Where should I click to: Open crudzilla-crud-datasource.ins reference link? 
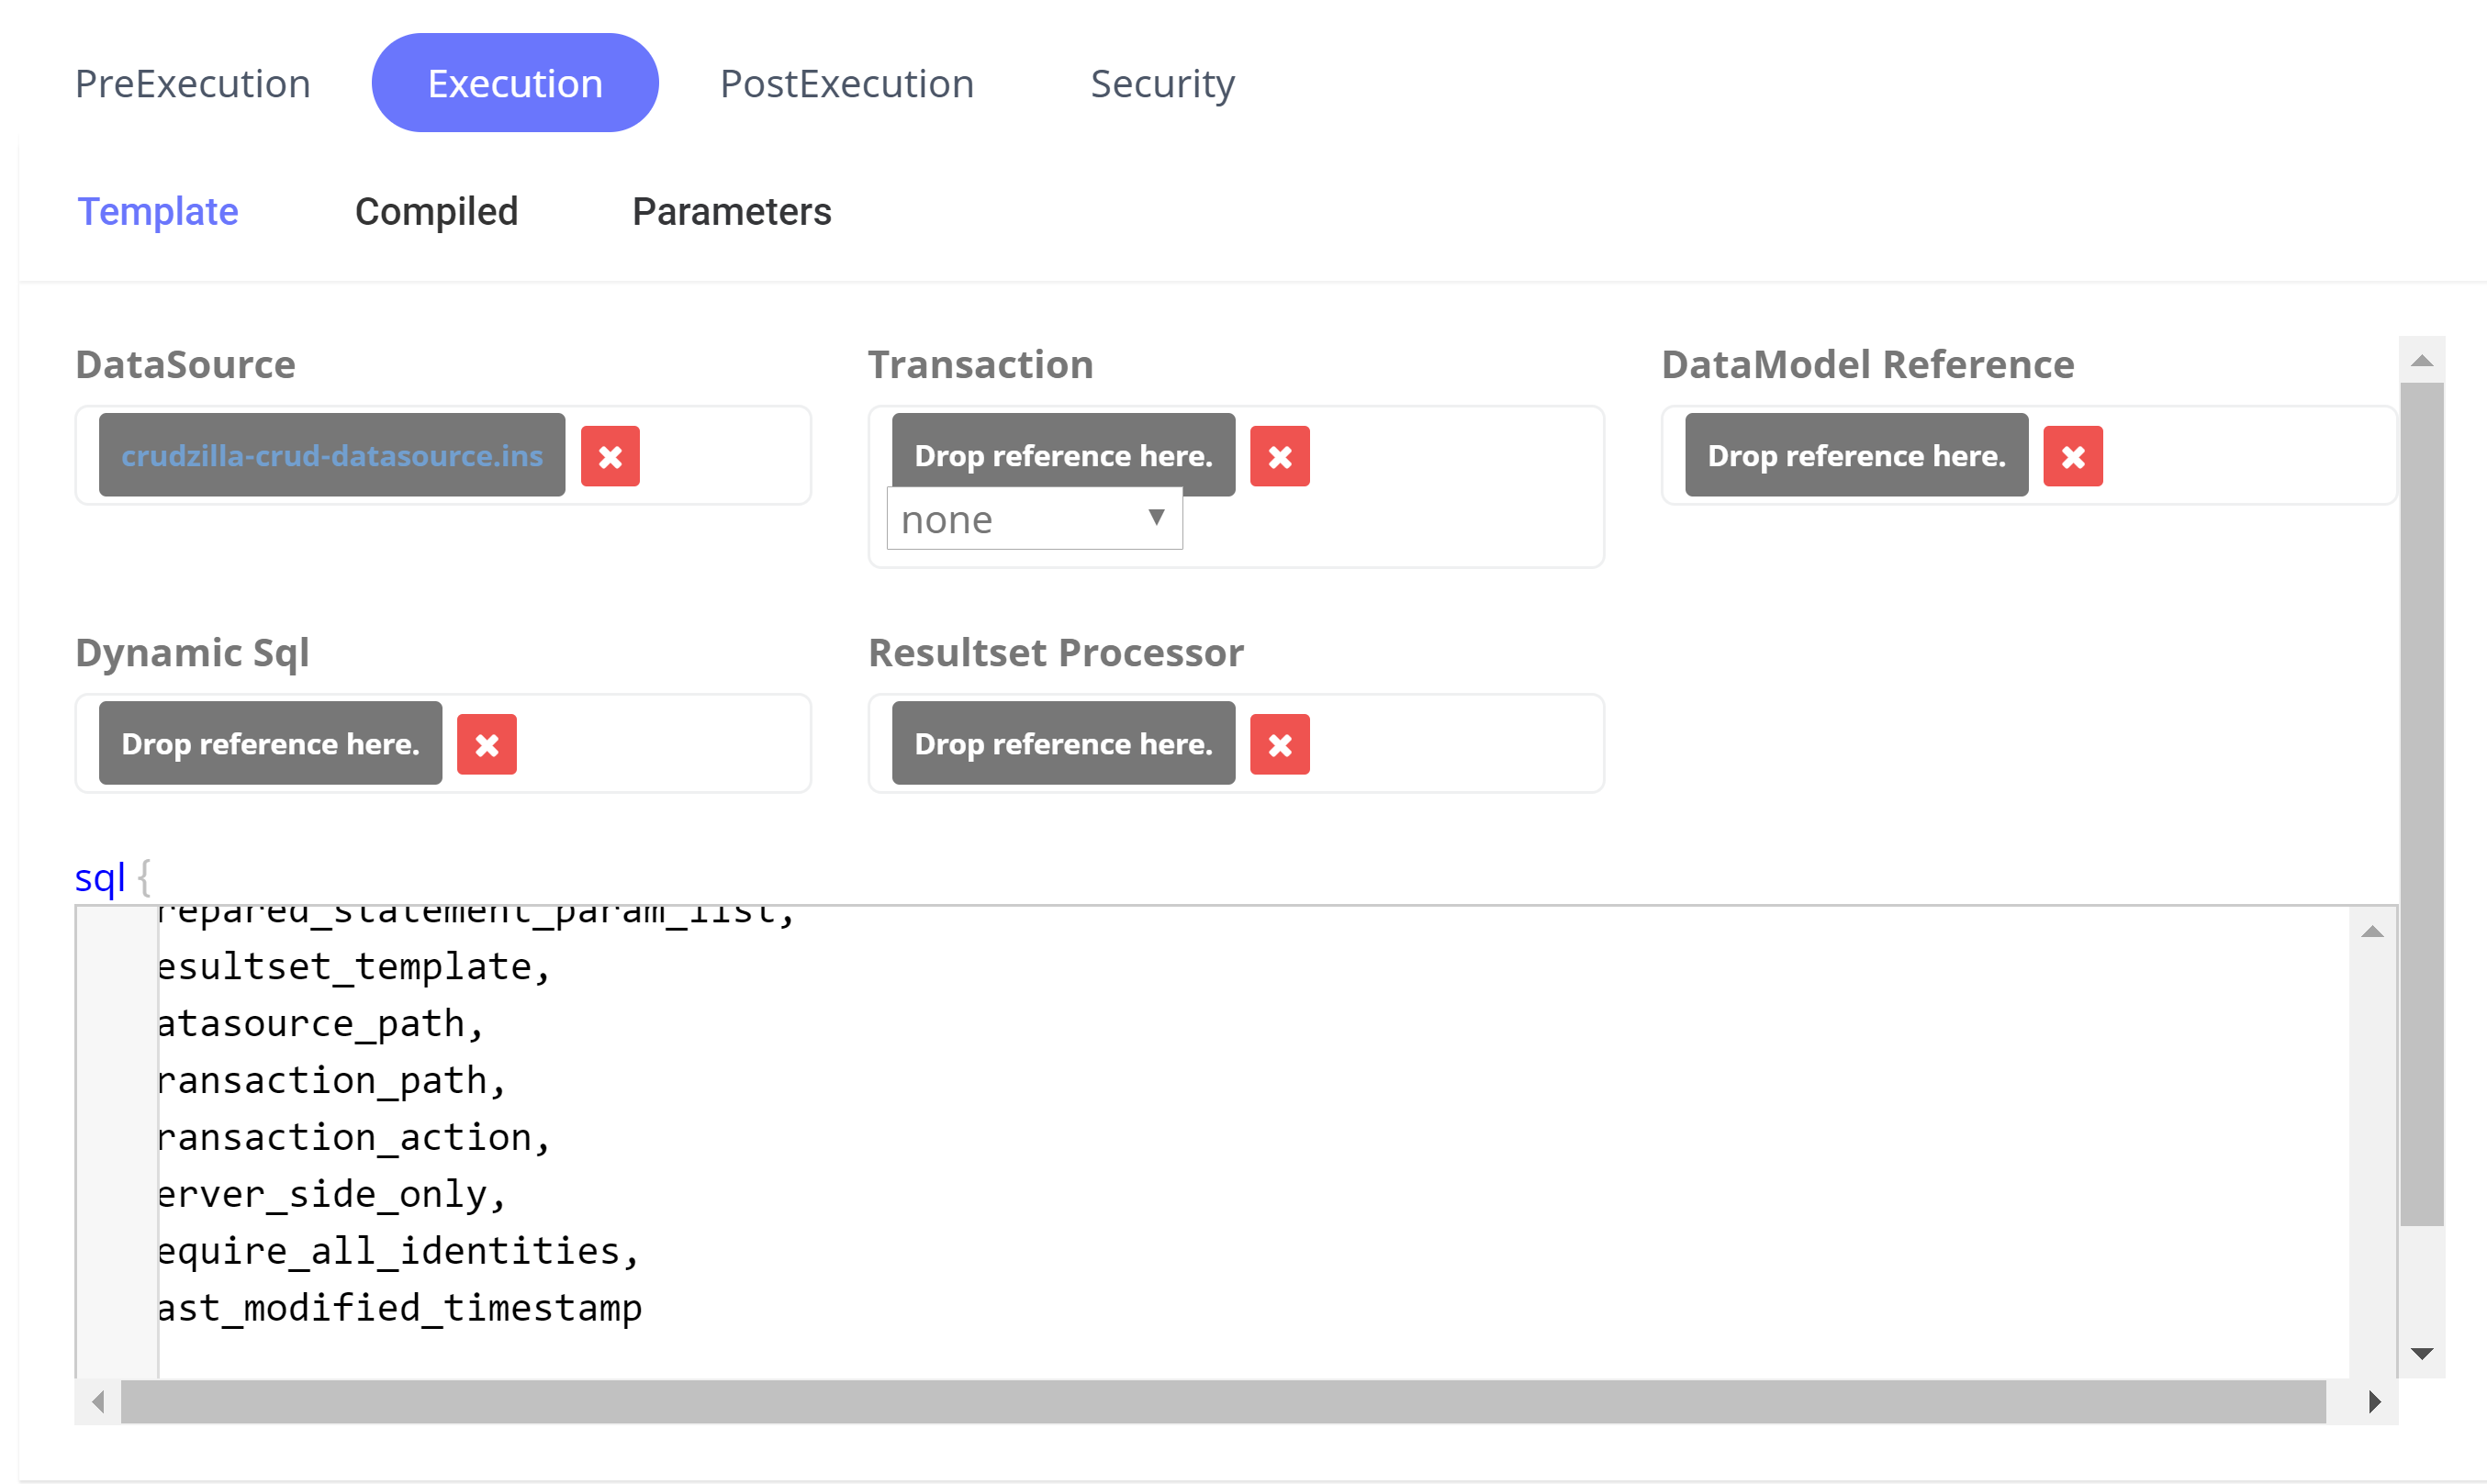[x=332, y=456]
